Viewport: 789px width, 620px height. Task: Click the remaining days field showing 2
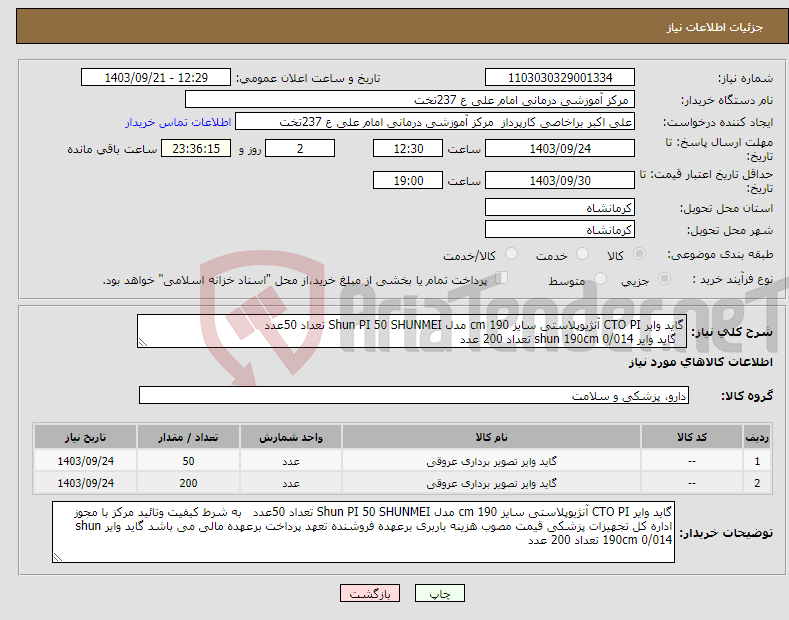coord(300,148)
